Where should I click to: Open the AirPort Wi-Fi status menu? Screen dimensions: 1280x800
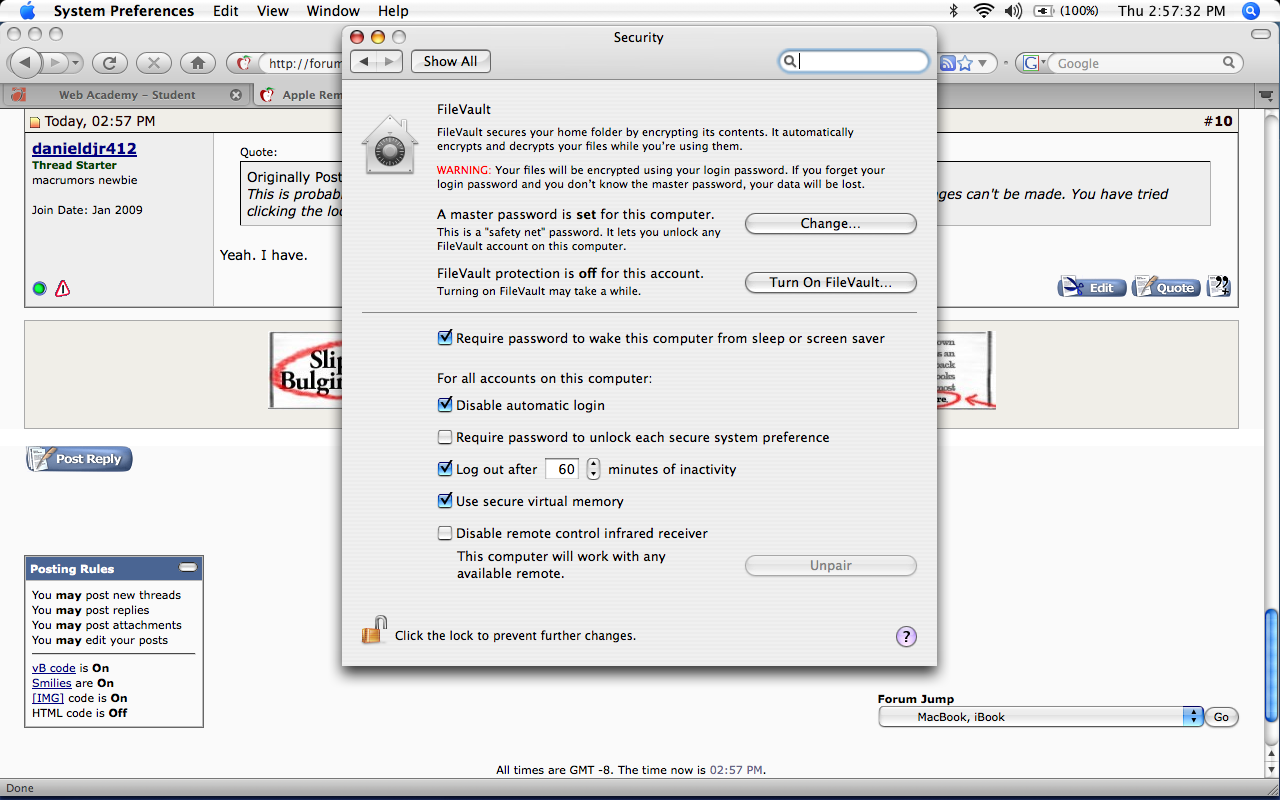coord(983,11)
